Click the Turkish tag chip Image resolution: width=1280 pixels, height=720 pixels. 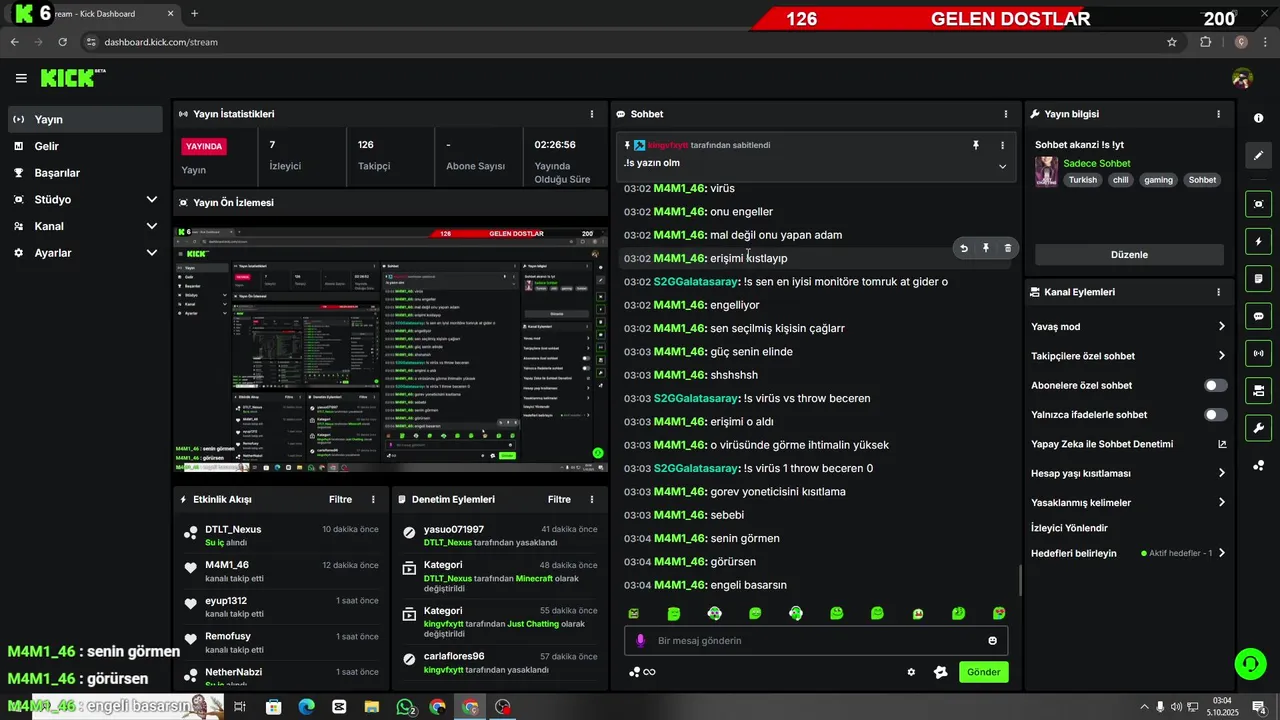(x=1082, y=180)
